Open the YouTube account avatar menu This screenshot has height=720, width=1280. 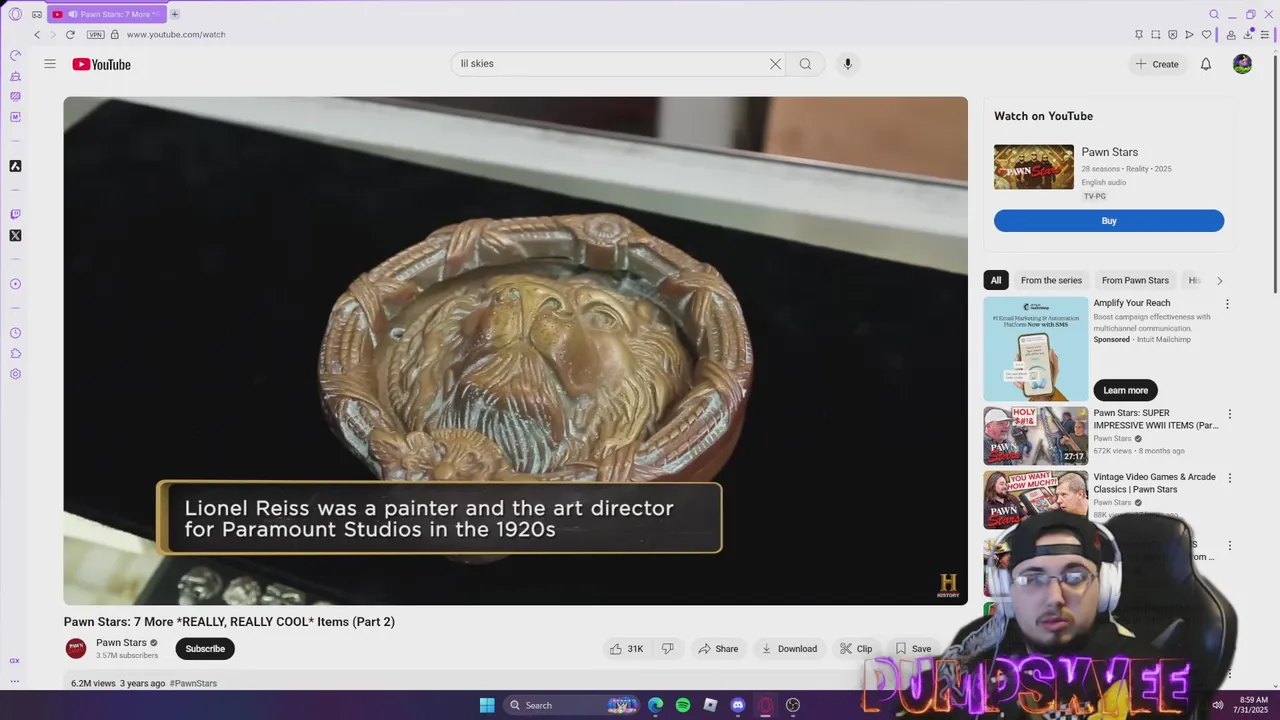(x=1242, y=64)
